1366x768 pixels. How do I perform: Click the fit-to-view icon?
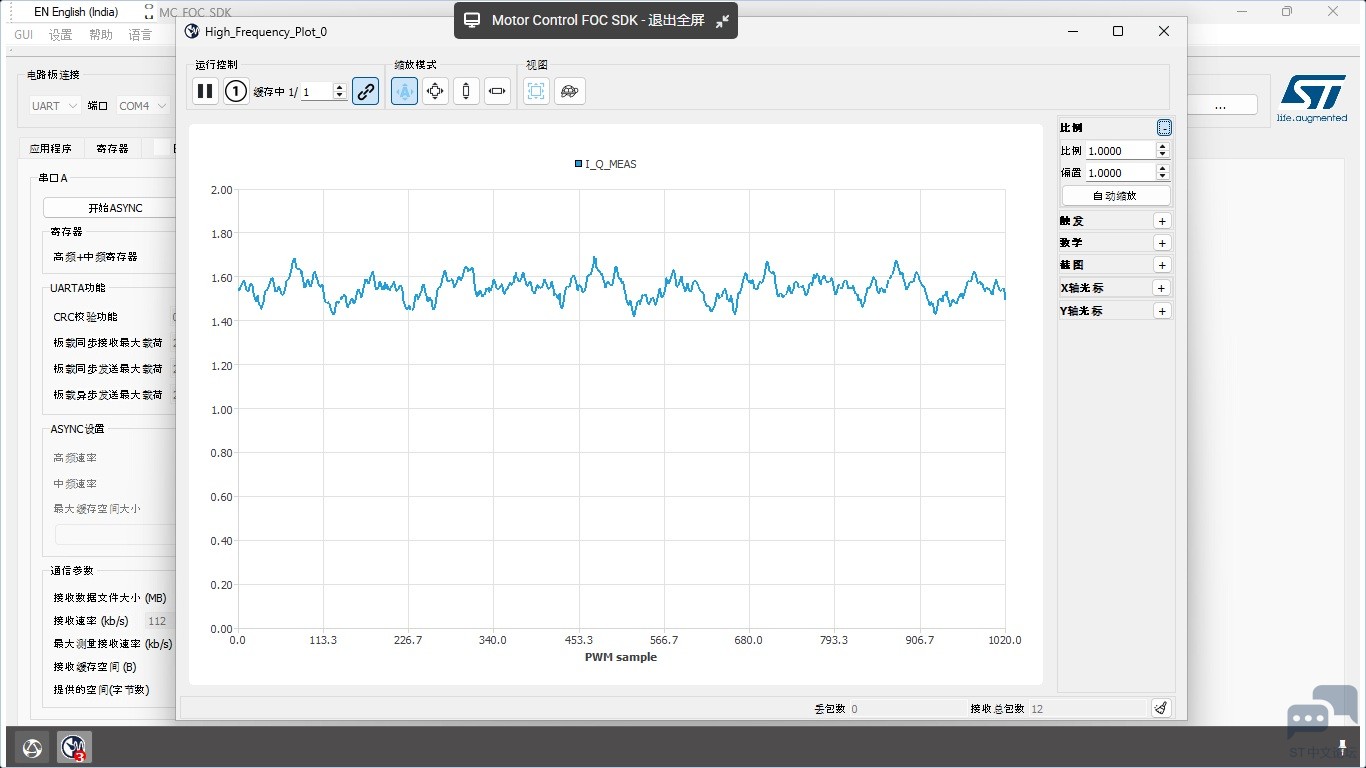(536, 92)
